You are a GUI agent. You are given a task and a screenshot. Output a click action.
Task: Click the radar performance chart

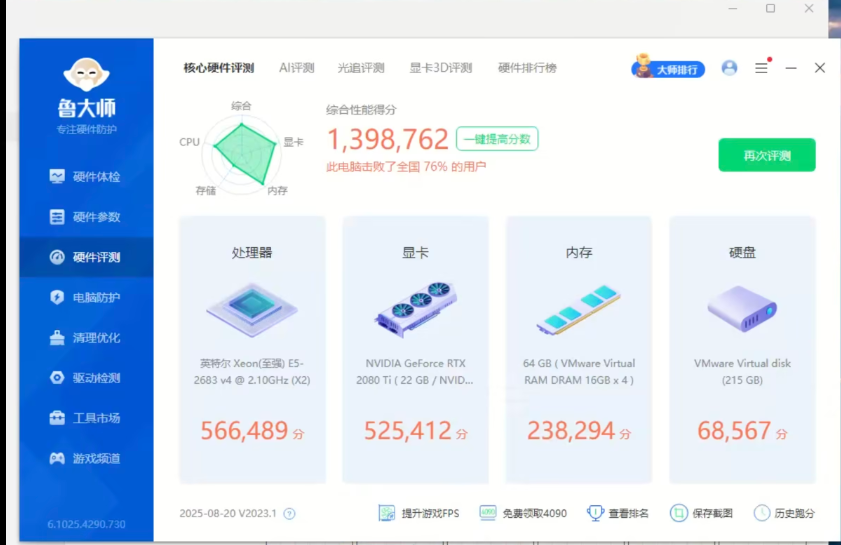(243, 154)
